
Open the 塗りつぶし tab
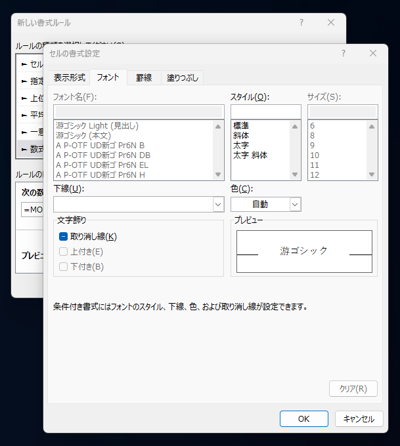pyautogui.click(x=182, y=78)
